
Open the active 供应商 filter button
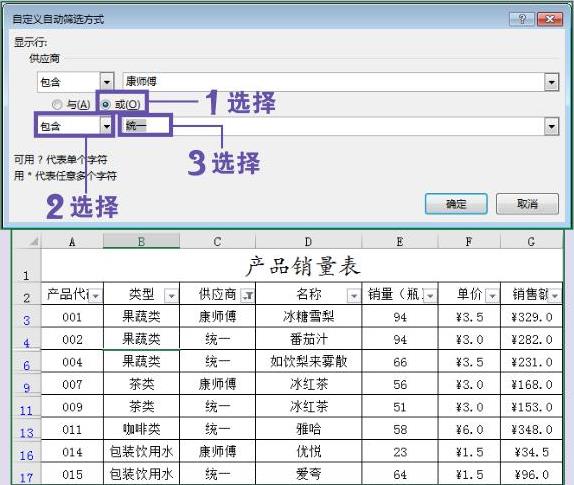coord(247,295)
